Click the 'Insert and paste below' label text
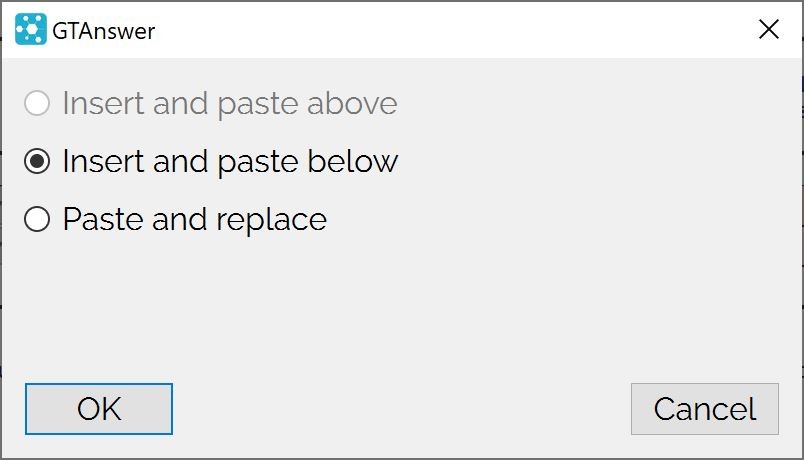 (230, 162)
